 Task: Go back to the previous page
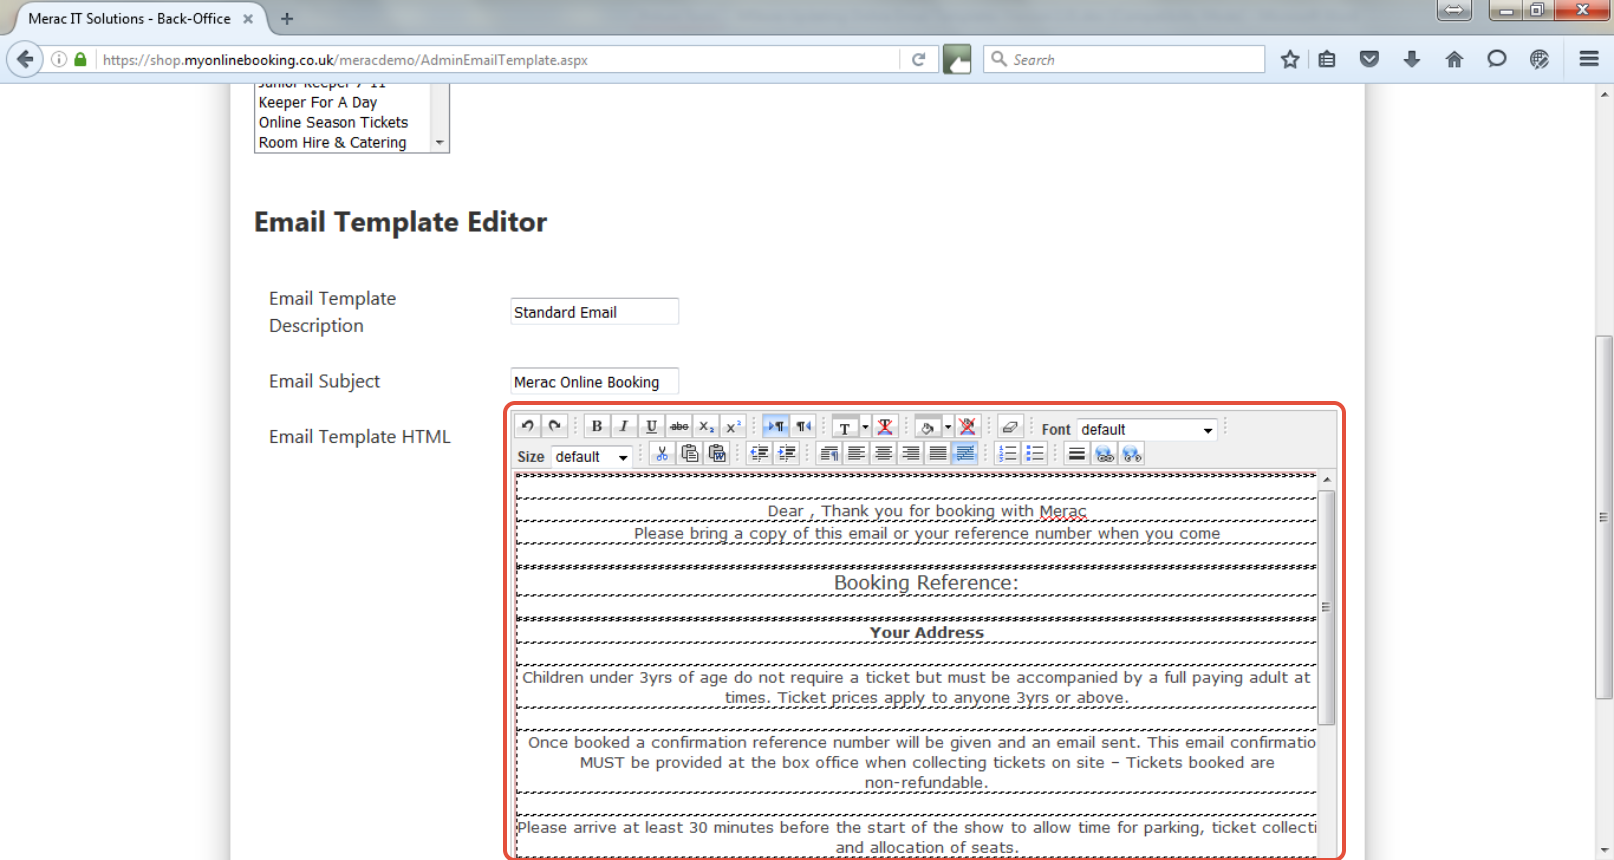coord(25,59)
